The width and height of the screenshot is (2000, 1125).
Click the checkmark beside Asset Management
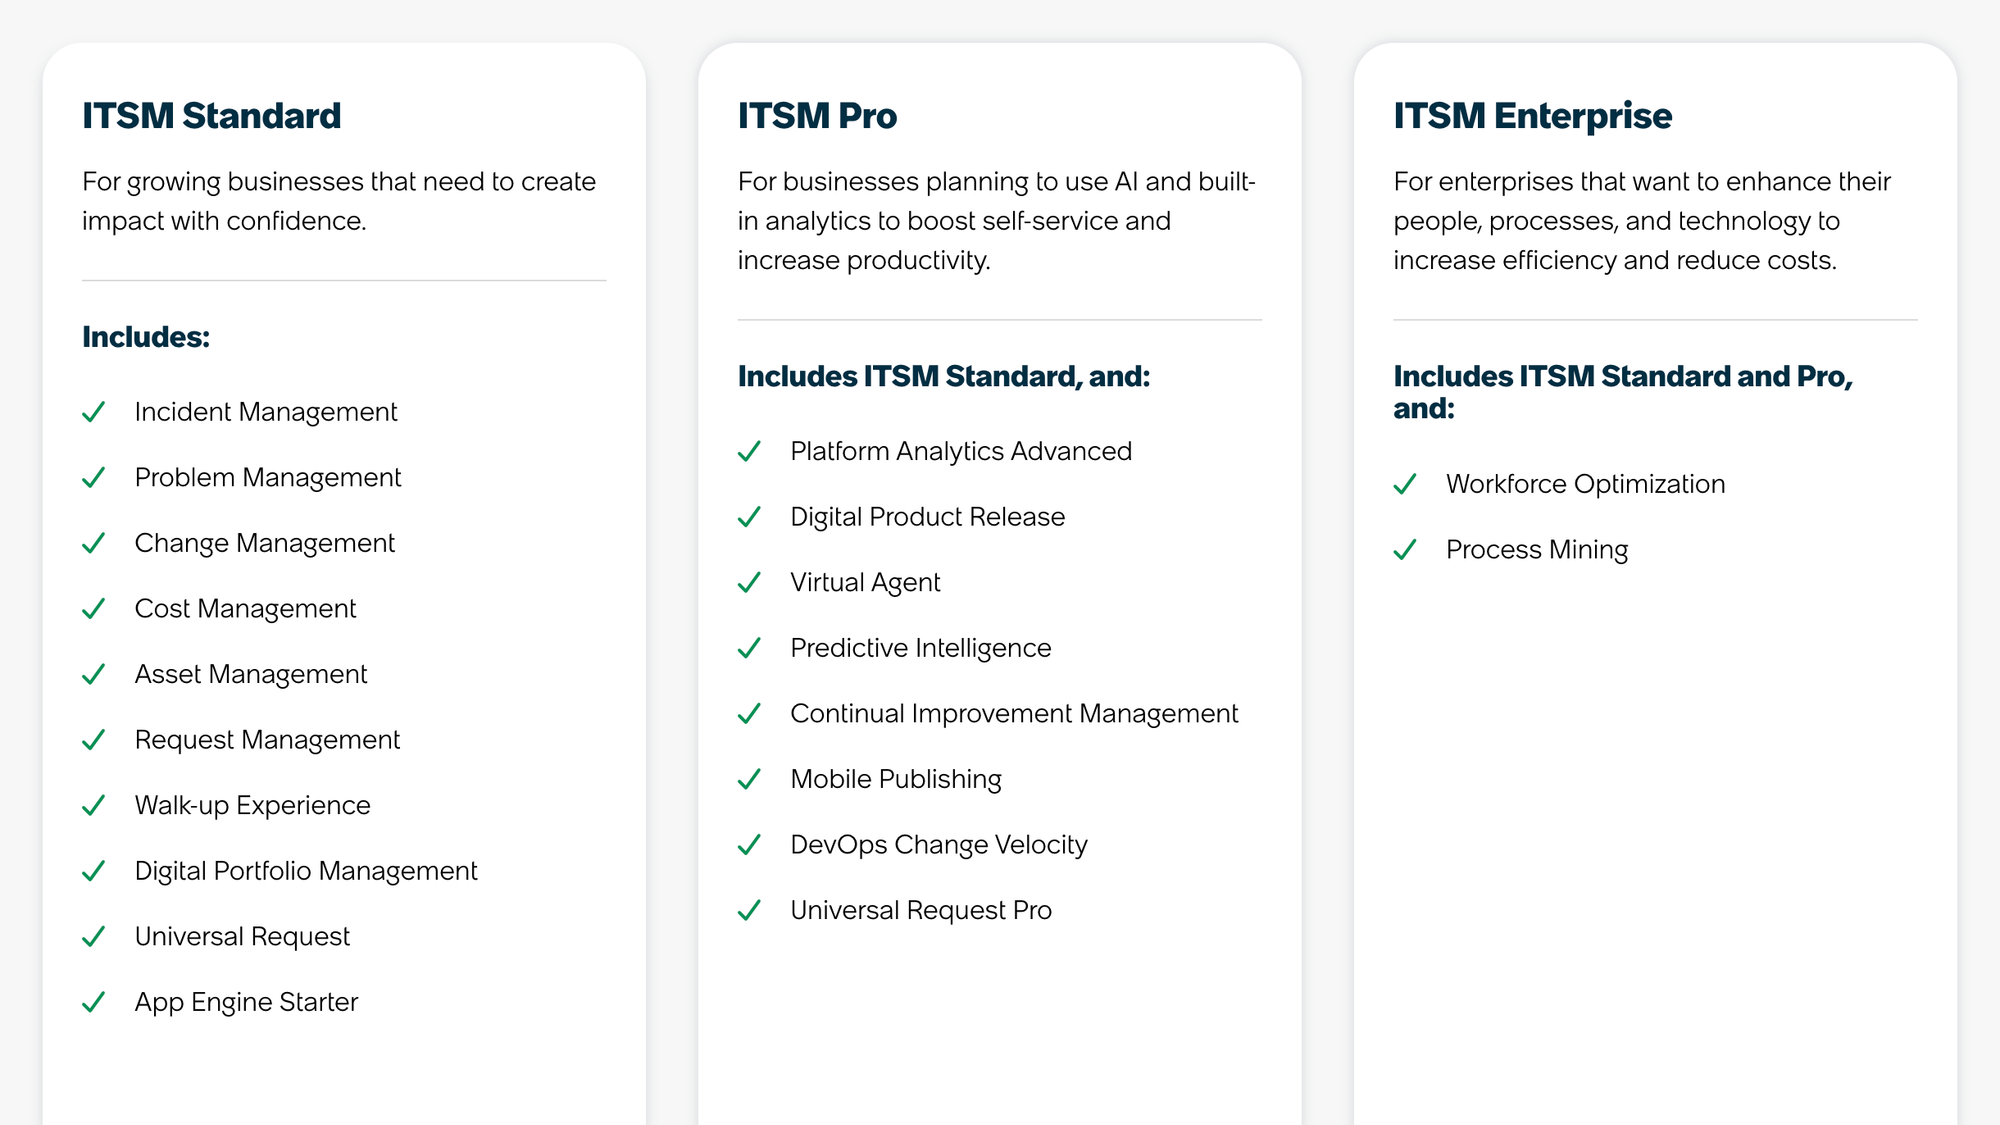94,675
